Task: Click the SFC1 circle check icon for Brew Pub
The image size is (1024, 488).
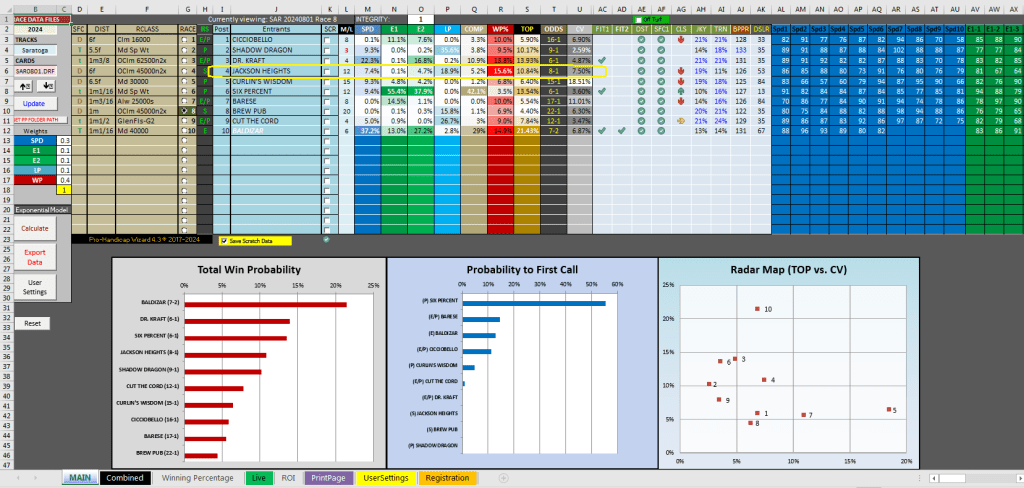Action: pos(661,110)
